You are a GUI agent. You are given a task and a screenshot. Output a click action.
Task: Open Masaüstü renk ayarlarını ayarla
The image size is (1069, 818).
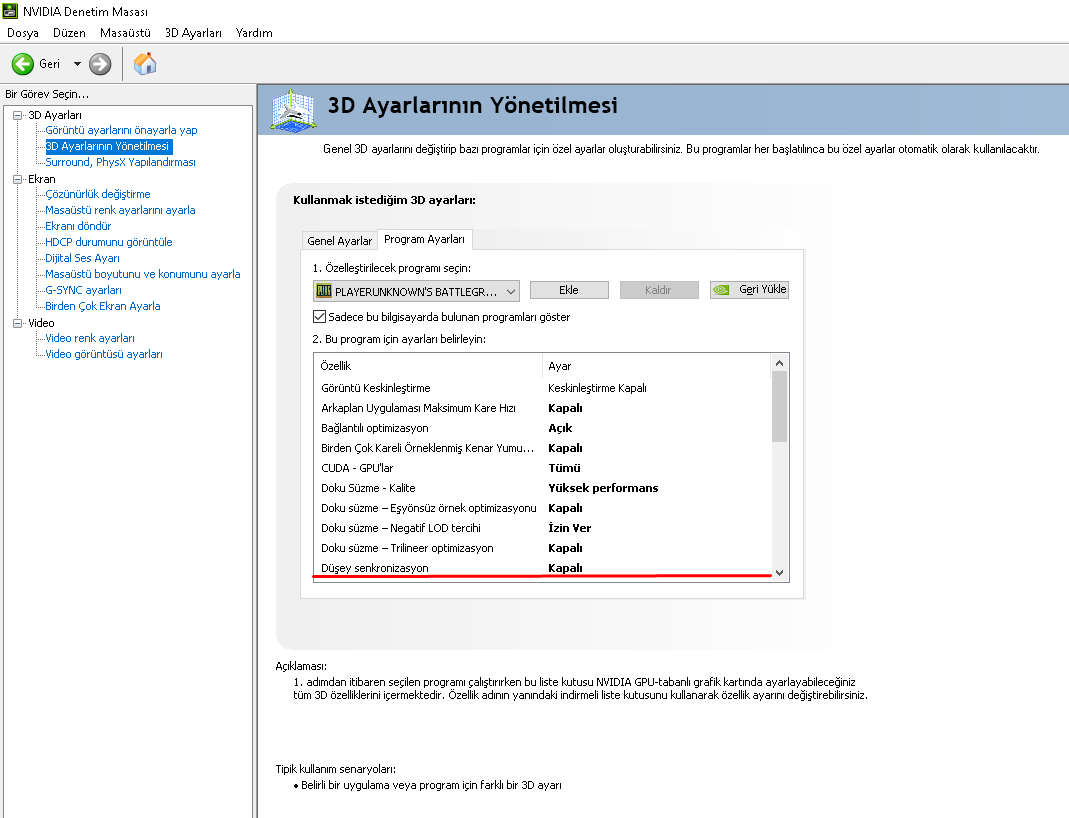coord(120,210)
